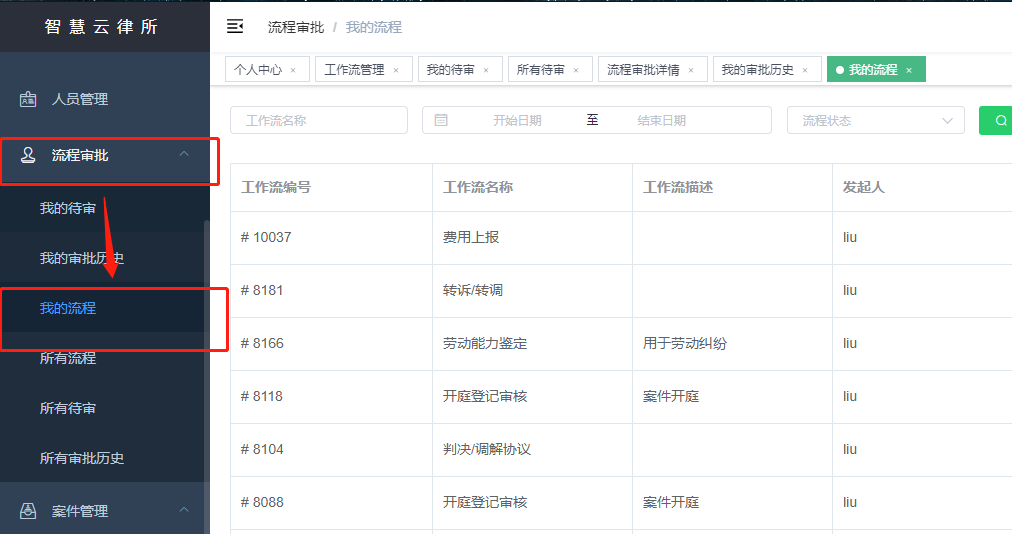Select row number # 8088
Screen dimensions: 1012x534
[x=262, y=502]
